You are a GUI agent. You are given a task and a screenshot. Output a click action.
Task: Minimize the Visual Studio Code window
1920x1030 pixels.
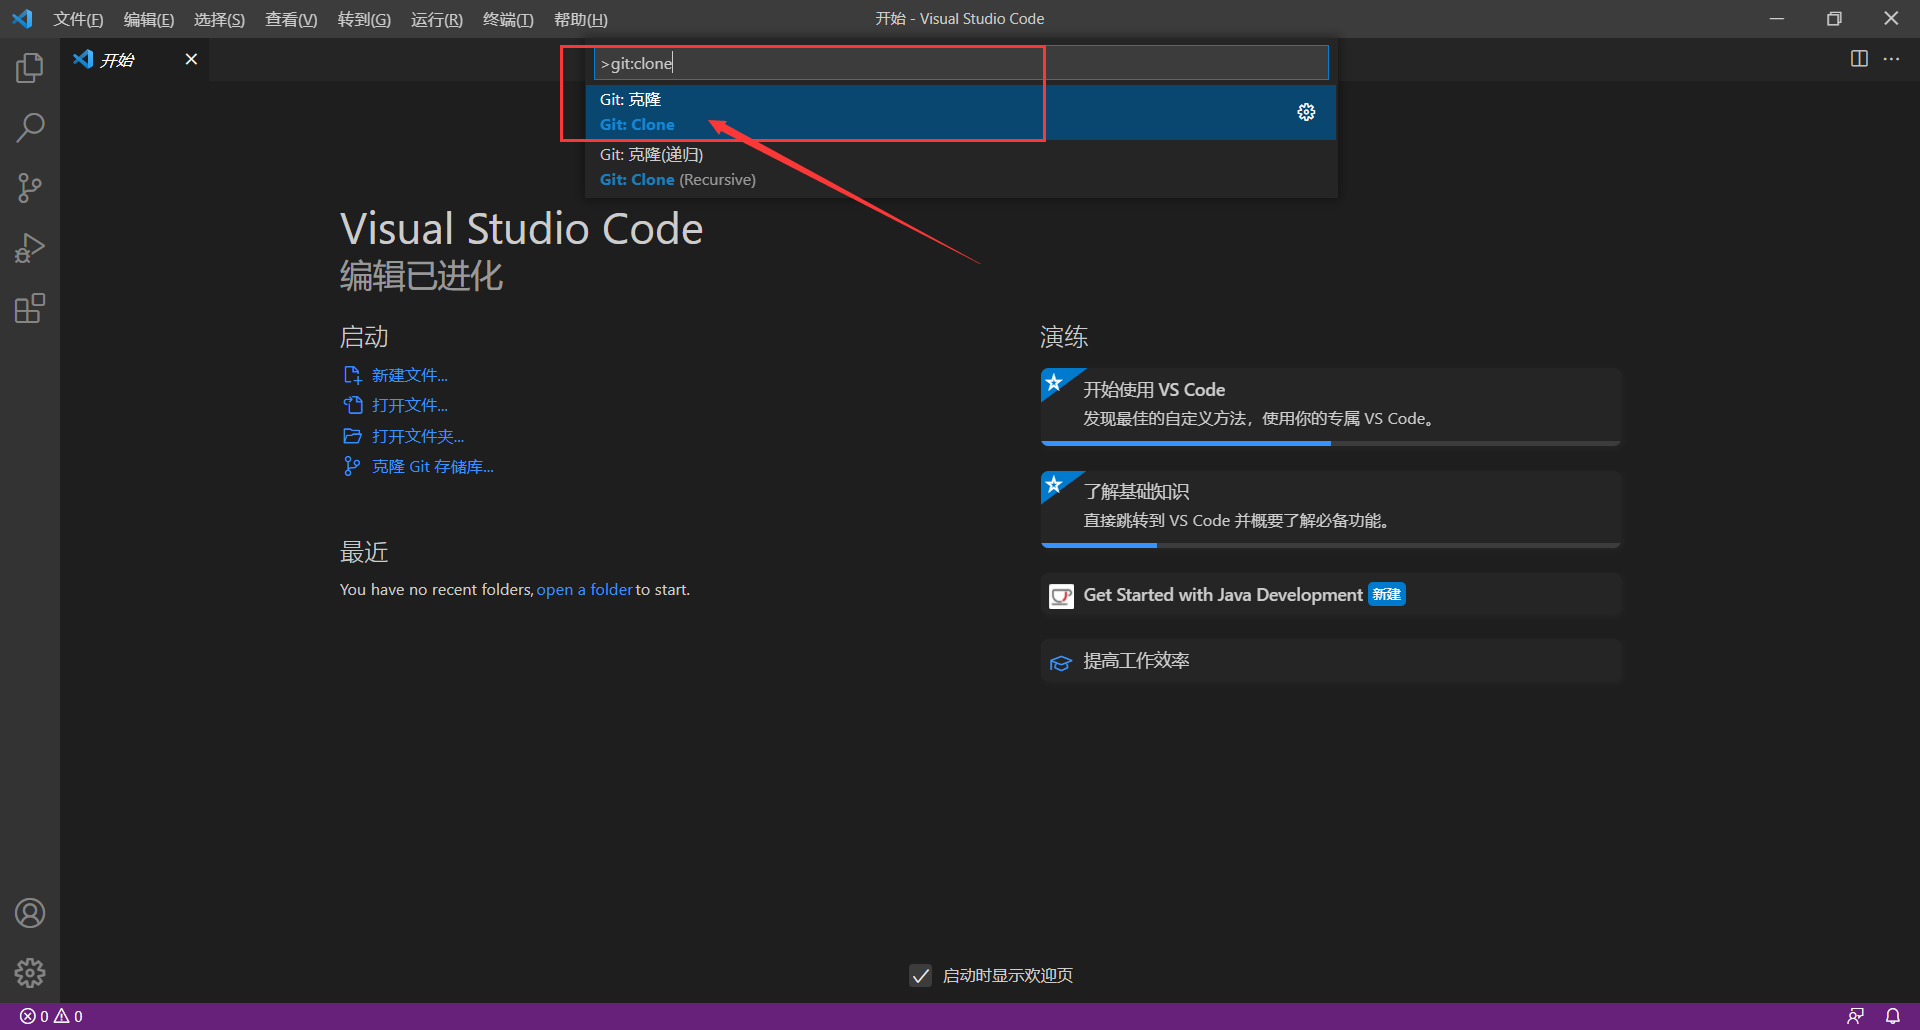coord(1777,19)
